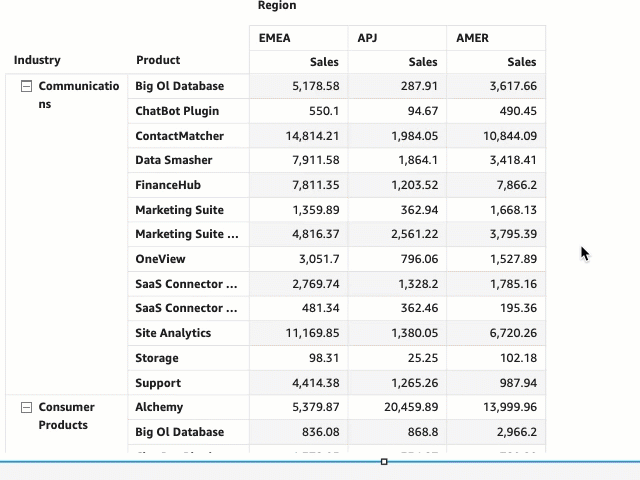The height and width of the screenshot is (480, 640).
Task: Click the Region field label
Action: click(277, 6)
